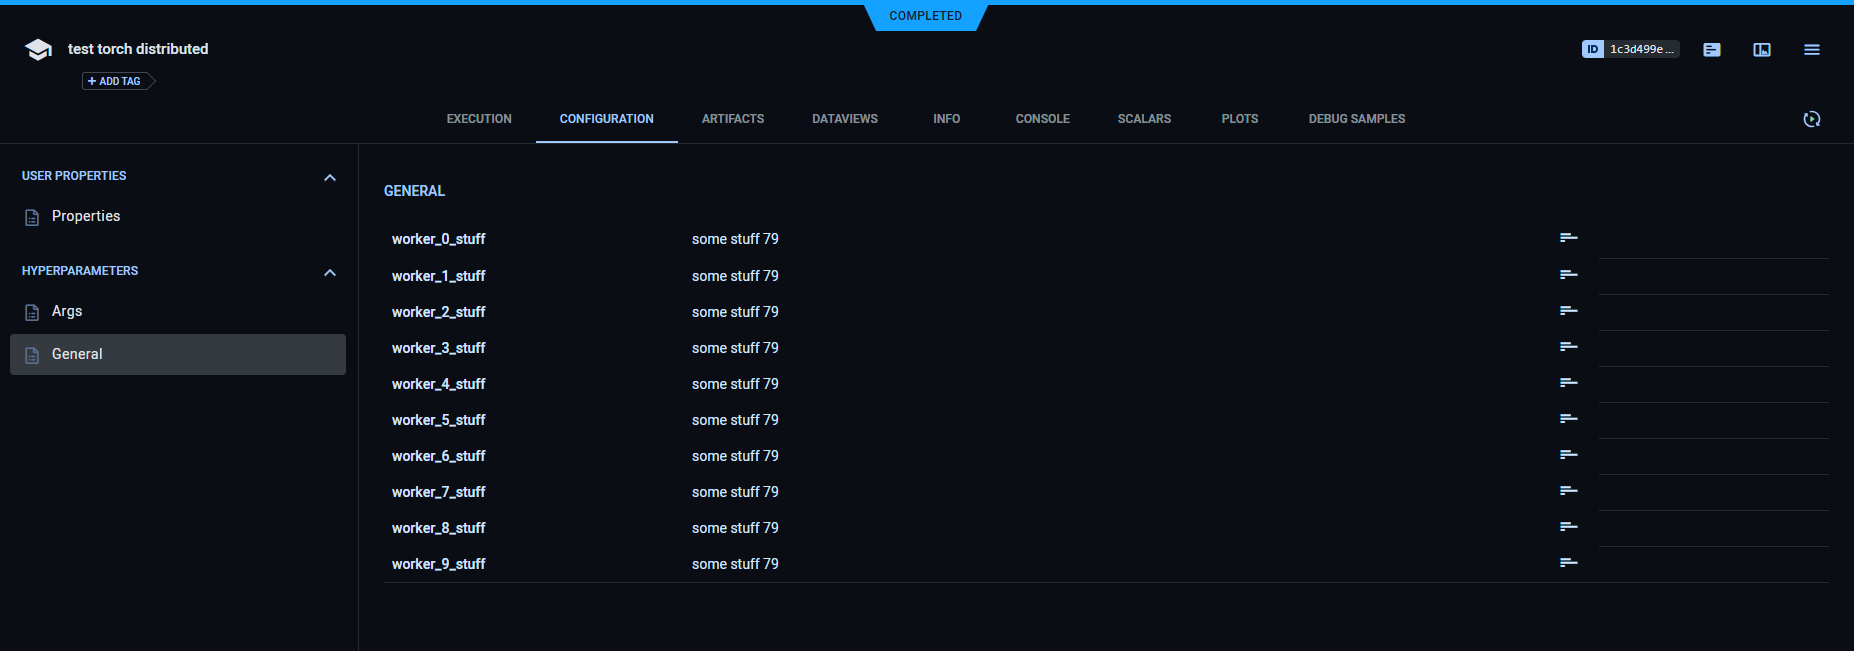Click the auto-refresh icon near tabs
The image size is (1854, 651).
point(1811,119)
